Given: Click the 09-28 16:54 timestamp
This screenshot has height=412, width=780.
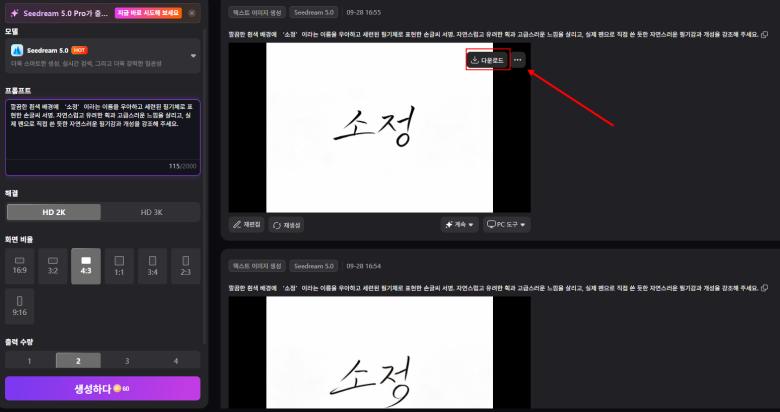Looking at the screenshot, I should 364,266.
